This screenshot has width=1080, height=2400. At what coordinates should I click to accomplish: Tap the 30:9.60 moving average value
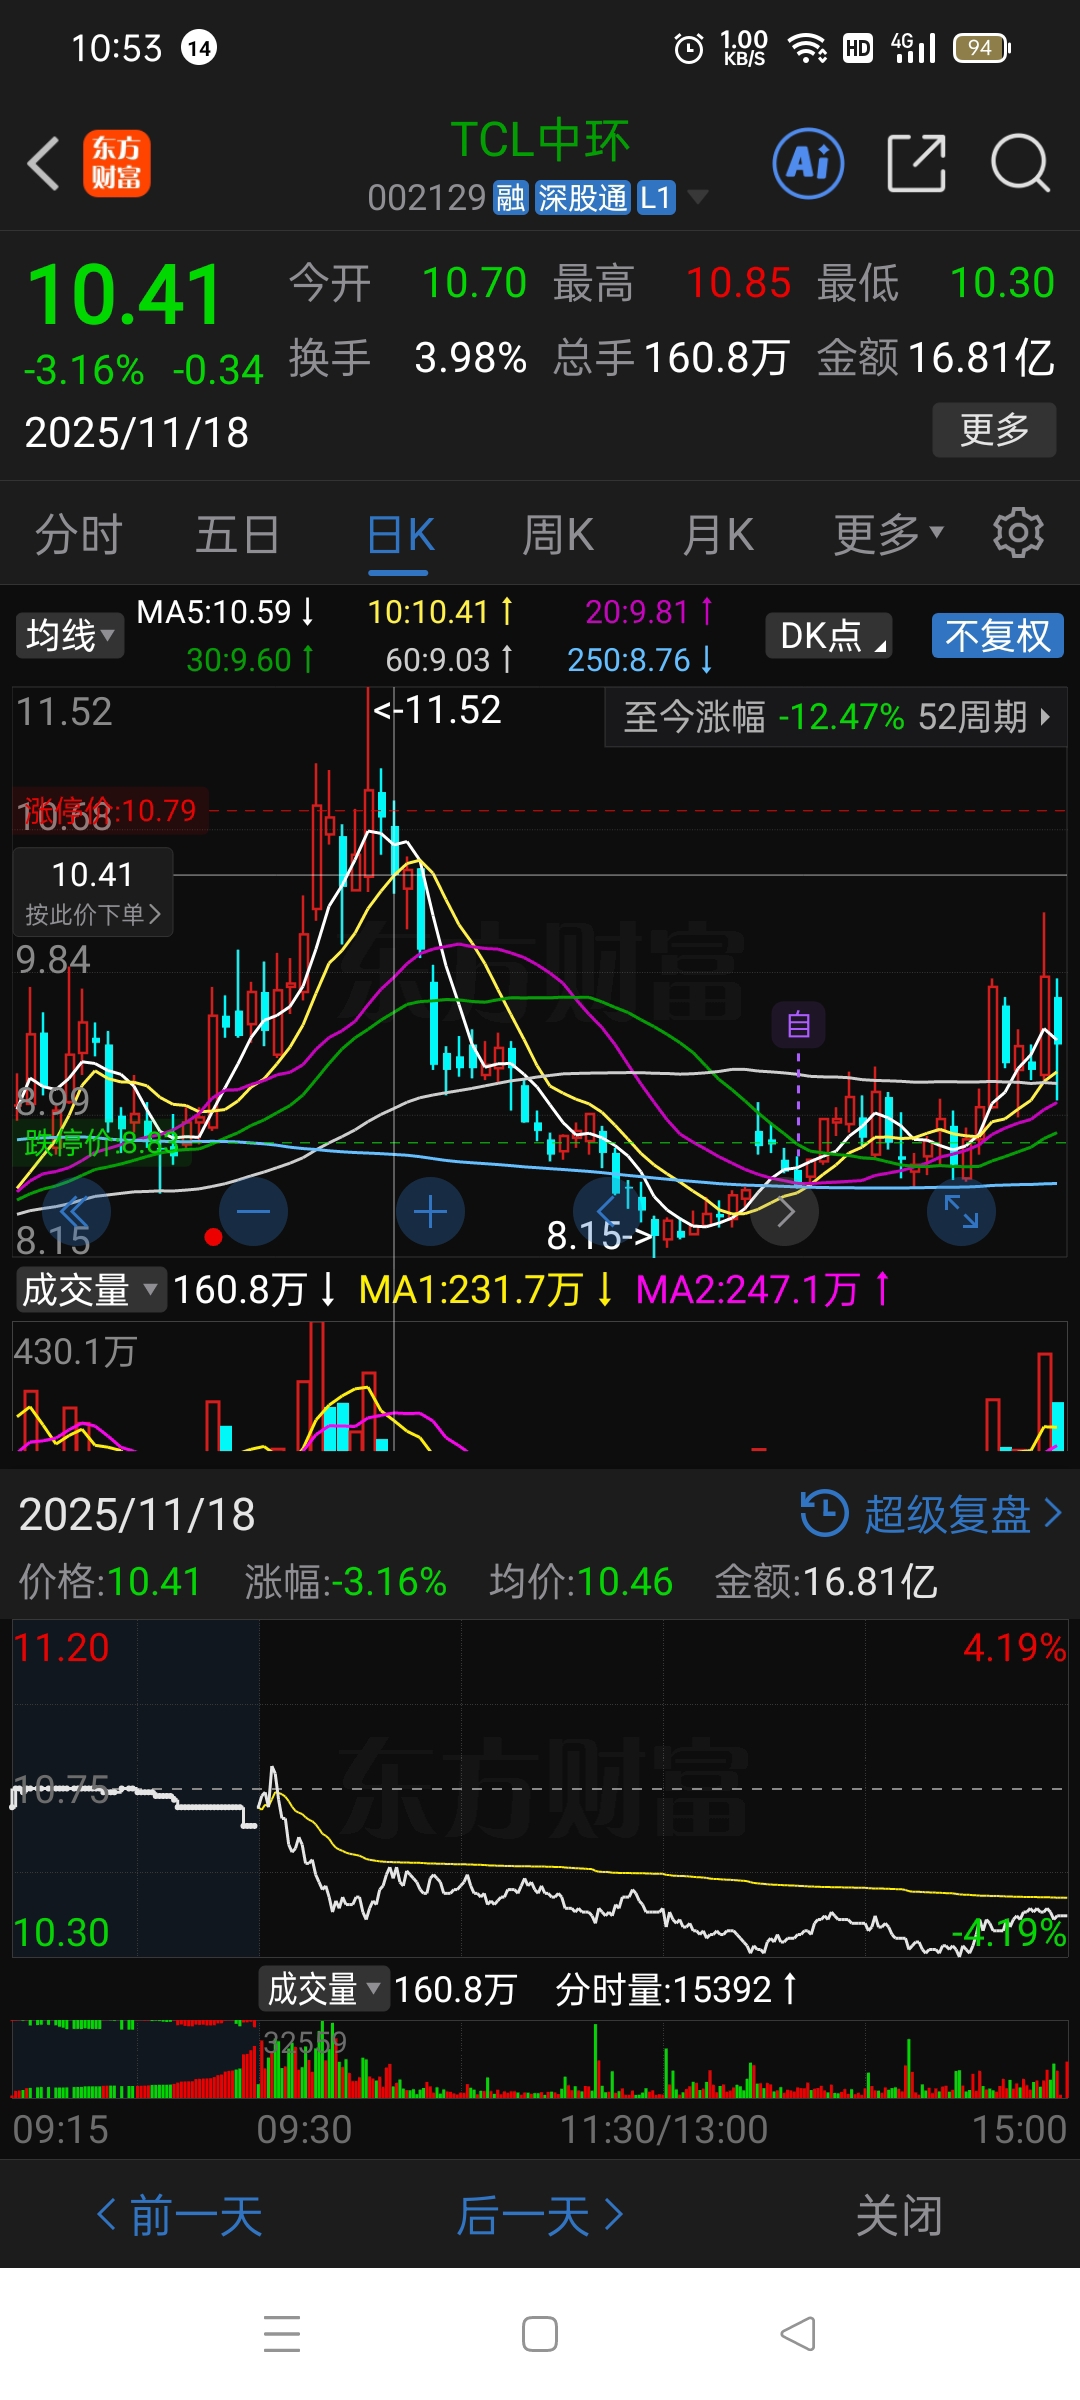coord(250,660)
